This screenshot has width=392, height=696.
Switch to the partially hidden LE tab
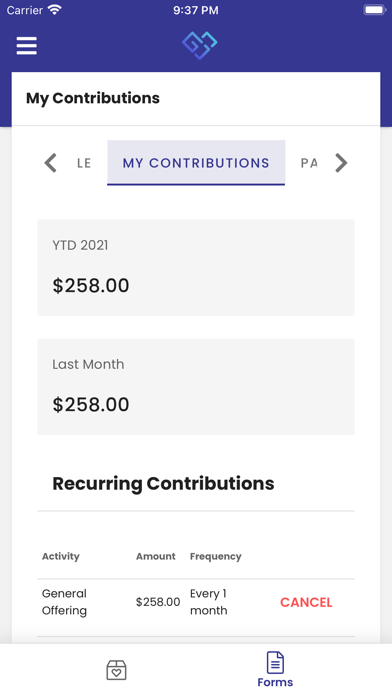point(84,163)
